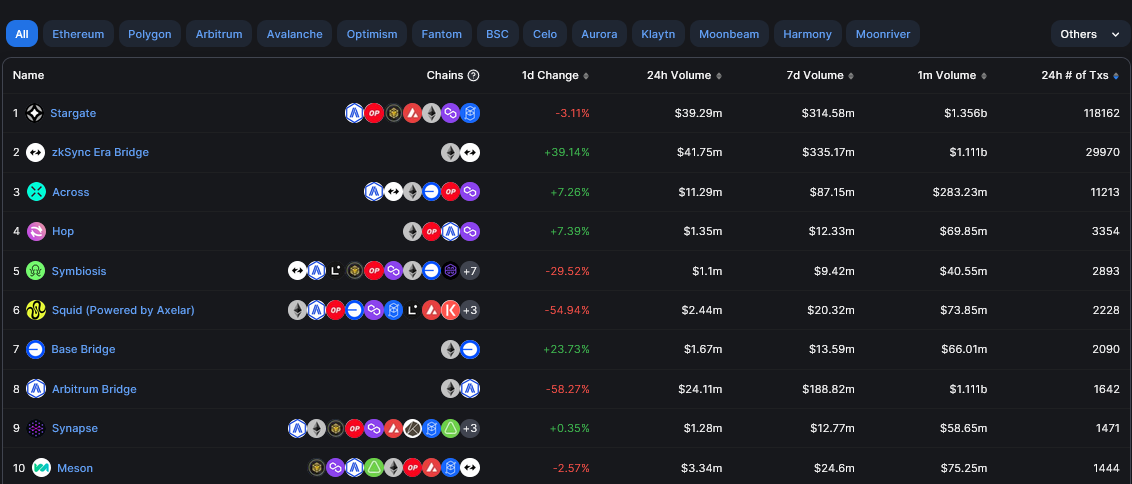Viewport: 1132px width, 484px height.
Task: Open the Stargate bridge link
Action: 73,113
